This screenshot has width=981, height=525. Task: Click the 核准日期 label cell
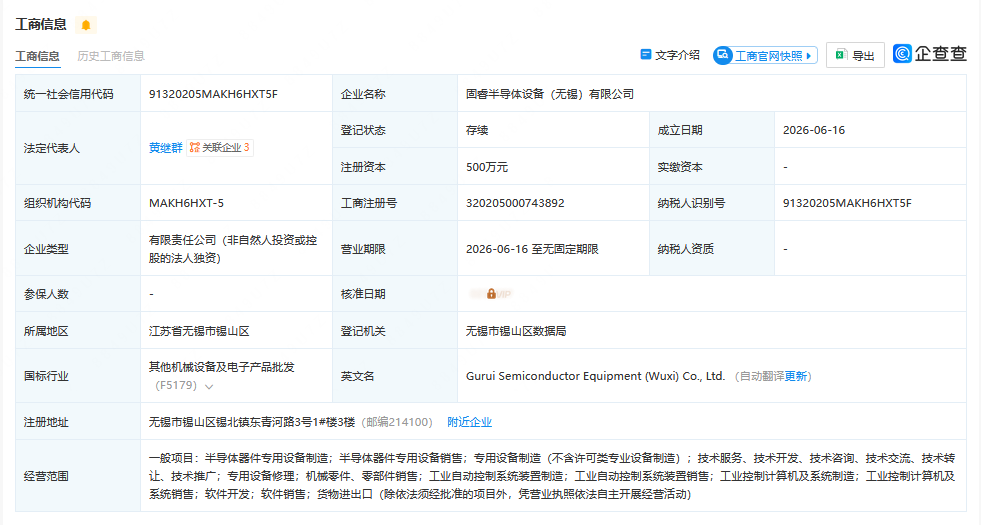click(x=395, y=294)
